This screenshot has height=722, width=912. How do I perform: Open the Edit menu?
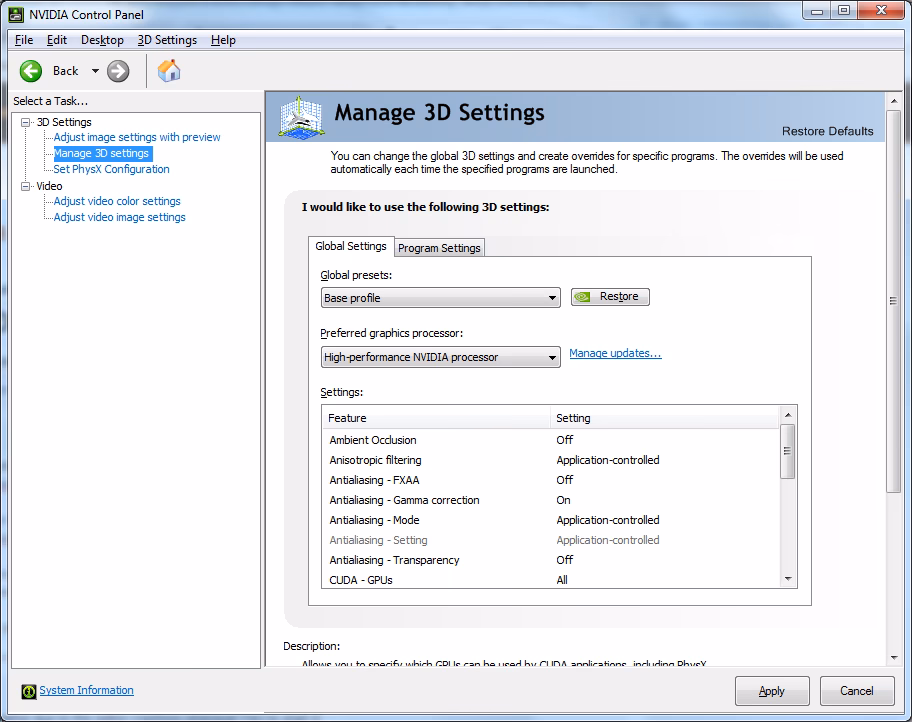pyautogui.click(x=57, y=40)
